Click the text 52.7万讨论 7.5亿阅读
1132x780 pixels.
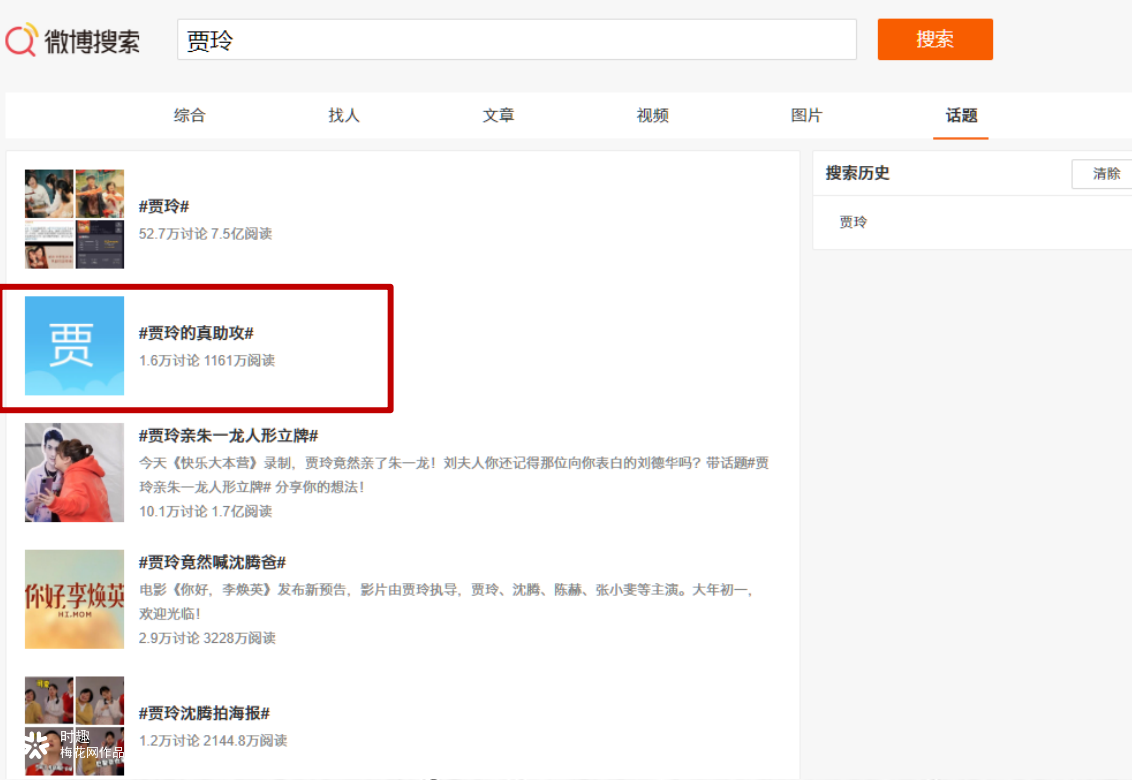click(x=205, y=233)
